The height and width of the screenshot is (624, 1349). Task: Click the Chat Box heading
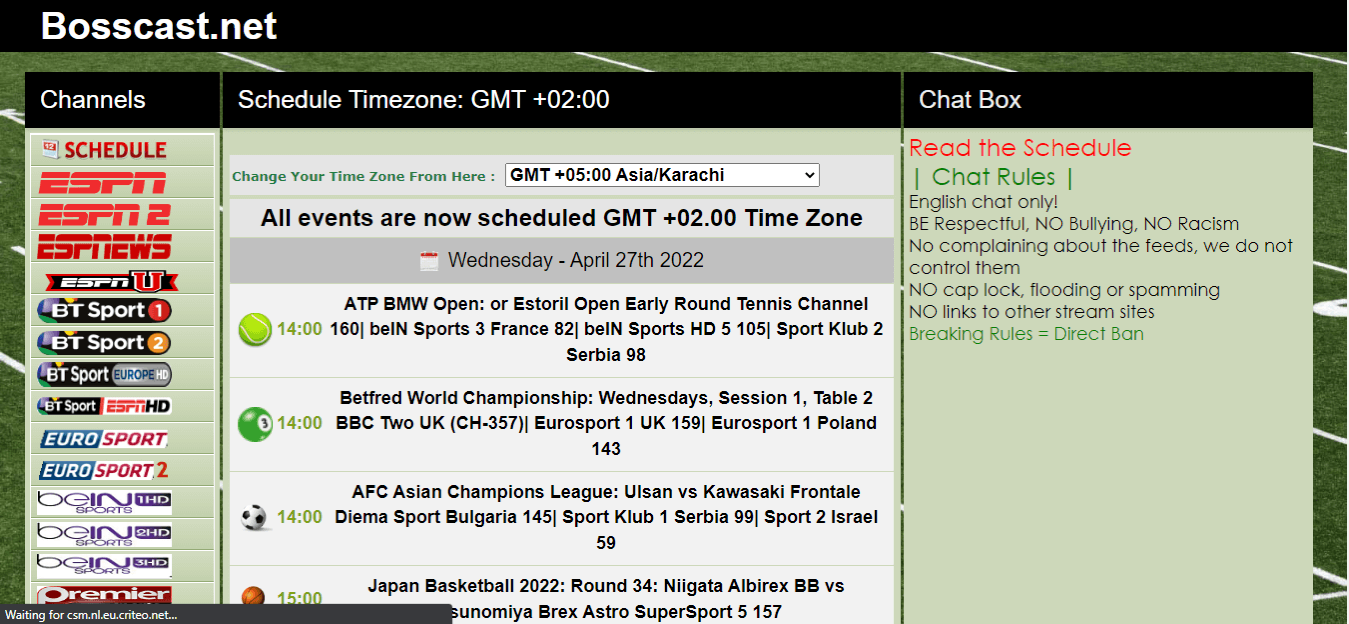coord(970,100)
